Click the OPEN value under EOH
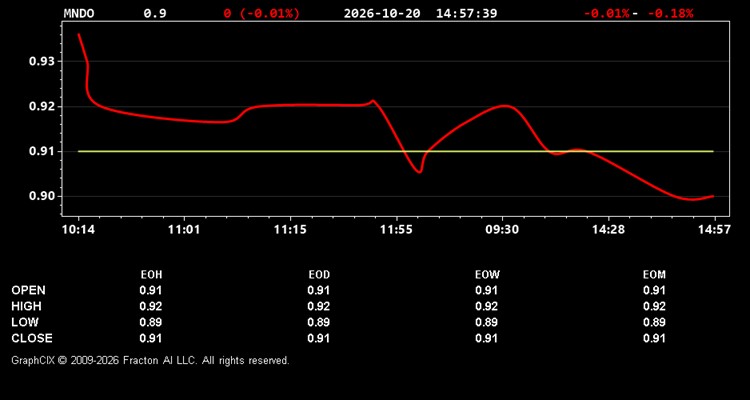This screenshot has height=400, width=750. point(151,290)
